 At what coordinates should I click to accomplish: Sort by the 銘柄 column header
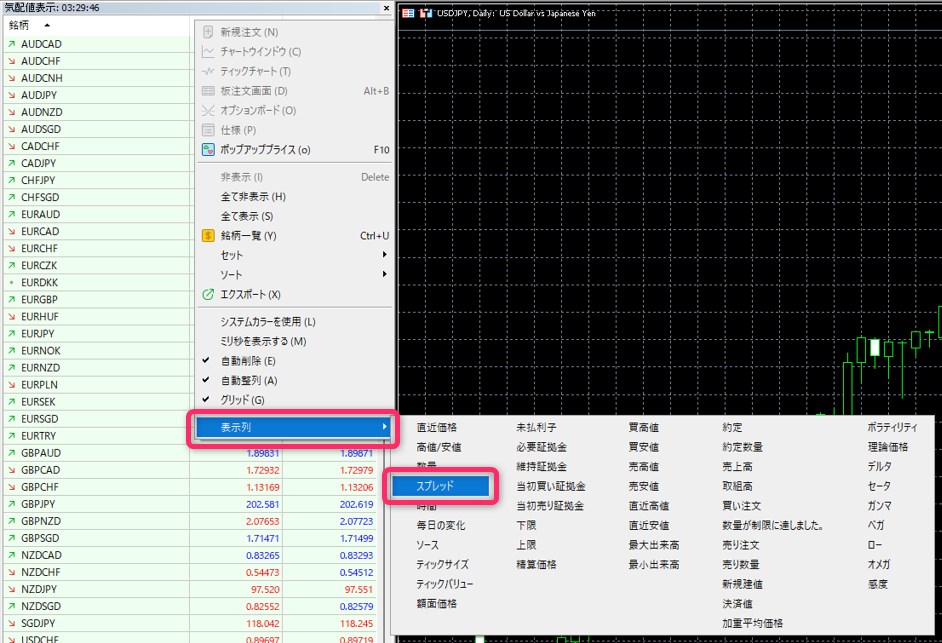click(20, 25)
